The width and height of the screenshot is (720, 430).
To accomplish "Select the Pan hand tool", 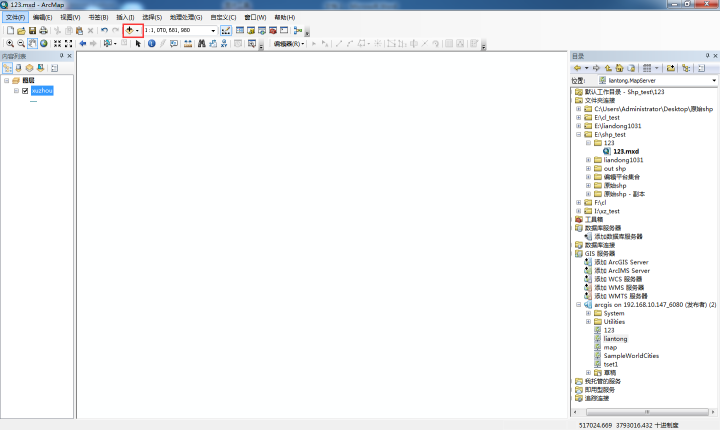I will (32, 44).
